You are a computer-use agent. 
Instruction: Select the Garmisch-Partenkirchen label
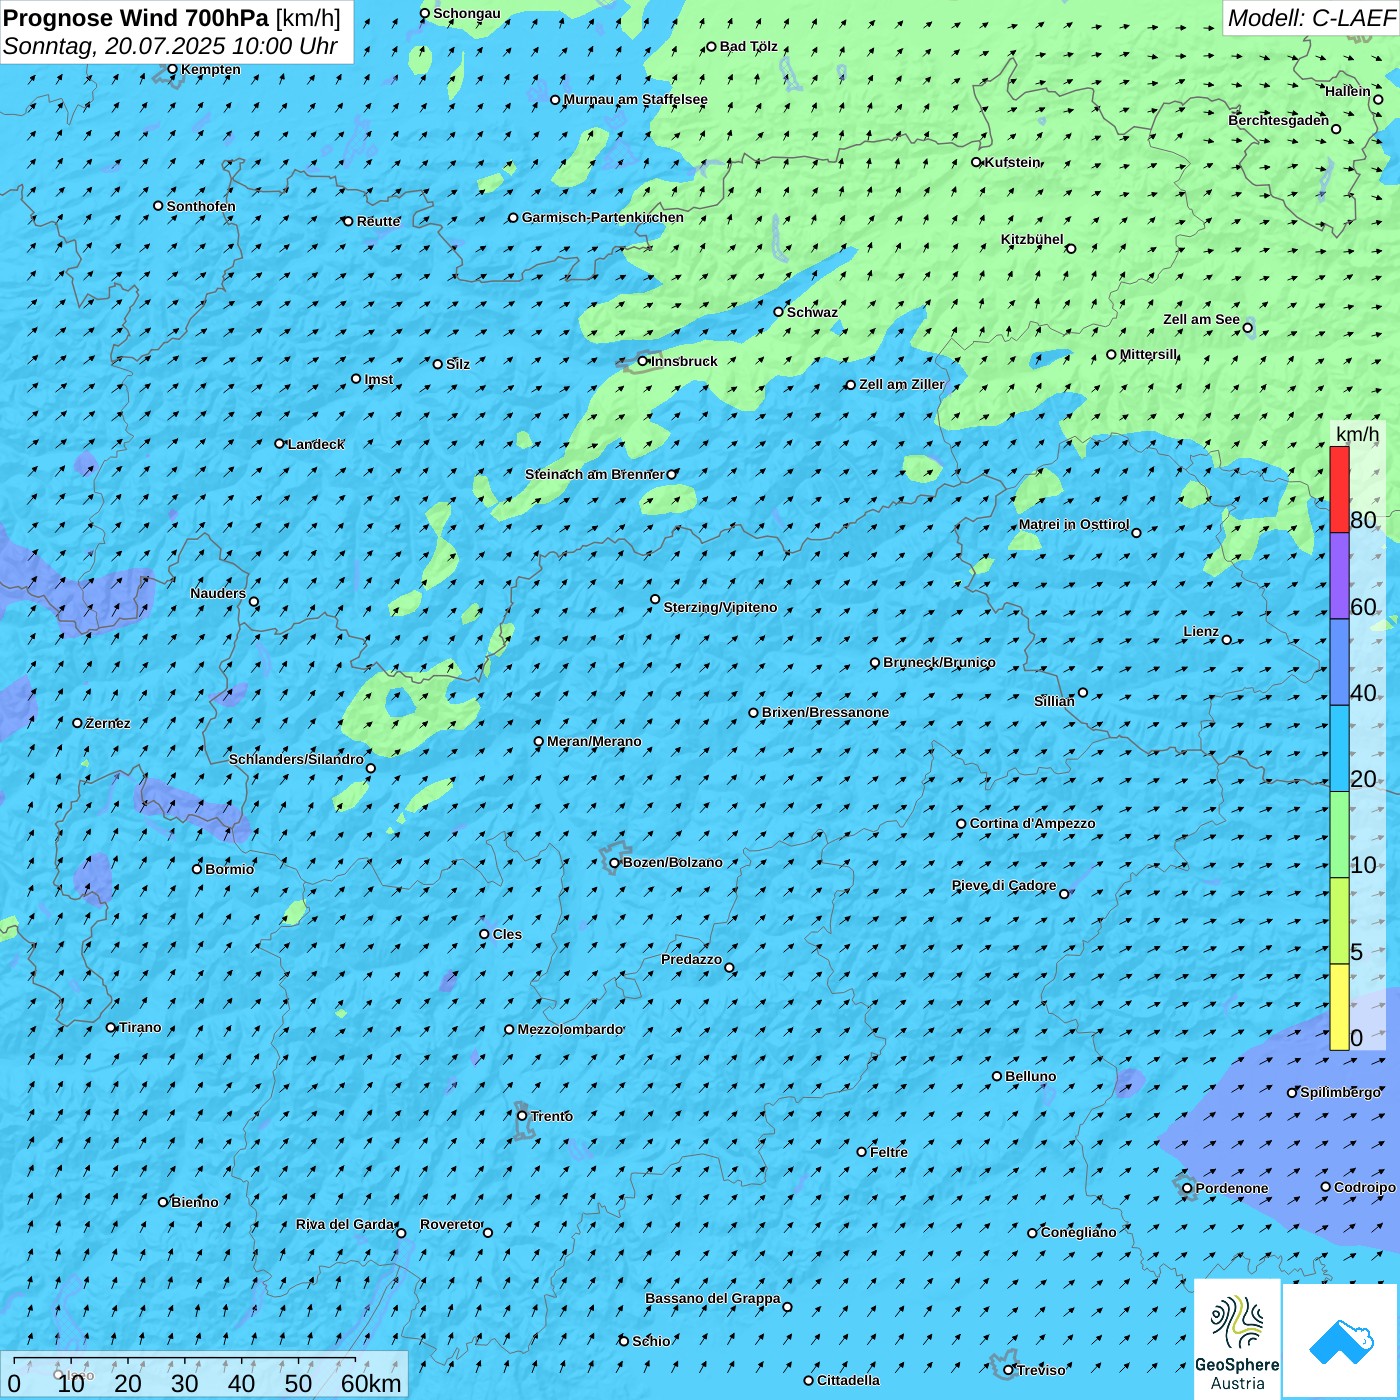tap(603, 217)
